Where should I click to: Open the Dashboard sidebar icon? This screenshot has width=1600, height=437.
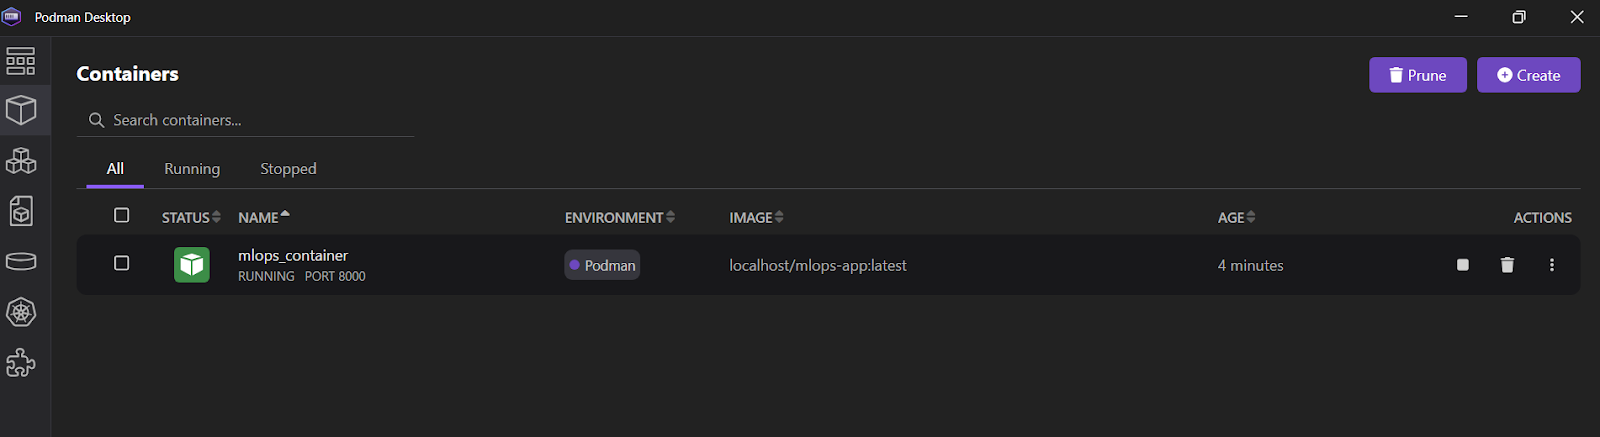[21, 61]
